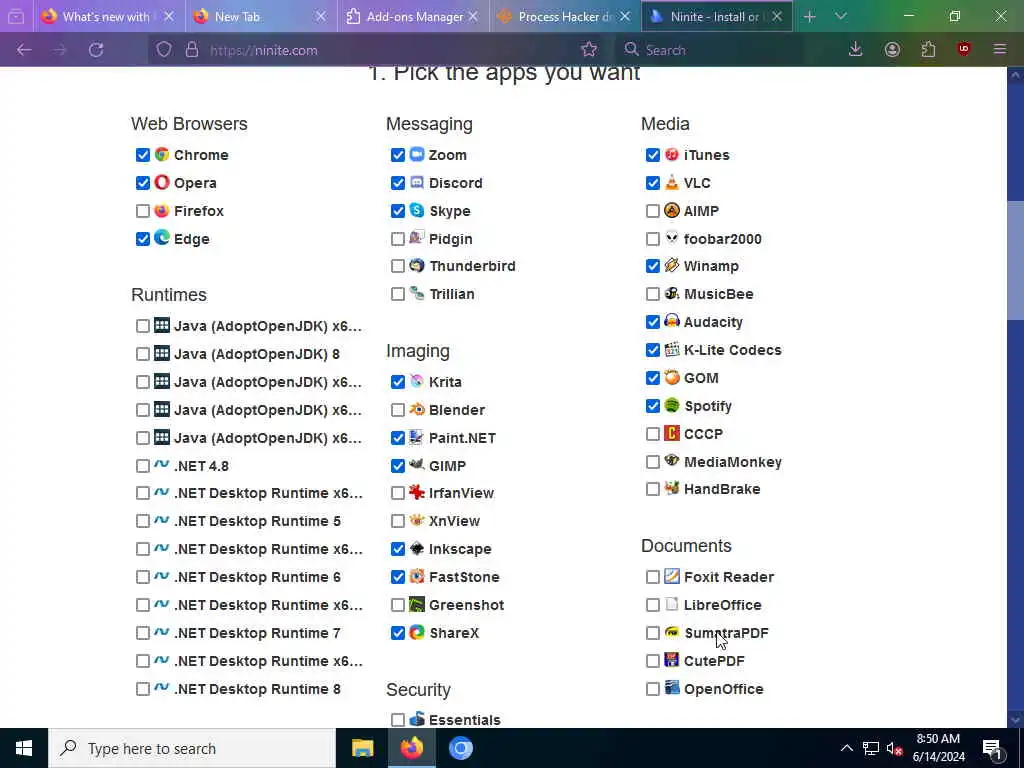Screen dimensions: 1024x768
Task: Check the Java (AdoptOpenJDK) 8 checkbox
Action: coord(142,354)
